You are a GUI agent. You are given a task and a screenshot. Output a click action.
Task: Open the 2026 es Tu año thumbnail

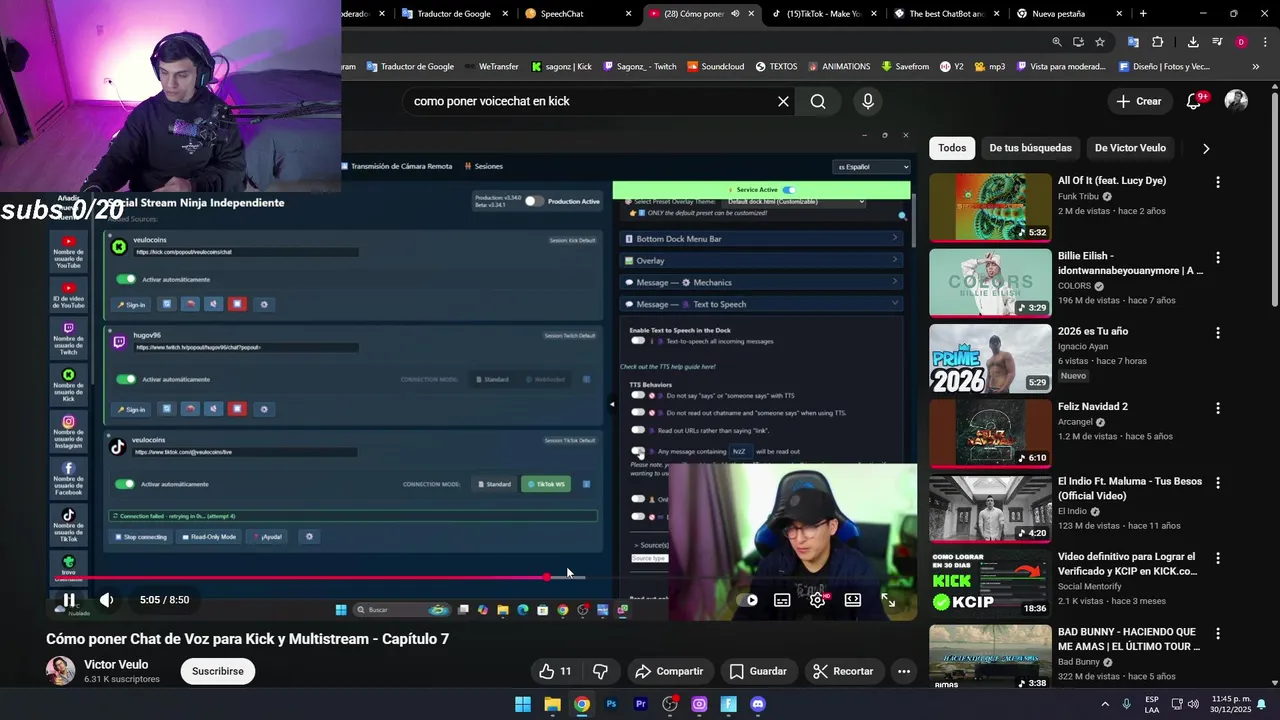pyautogui.click(x=990, y=358)
